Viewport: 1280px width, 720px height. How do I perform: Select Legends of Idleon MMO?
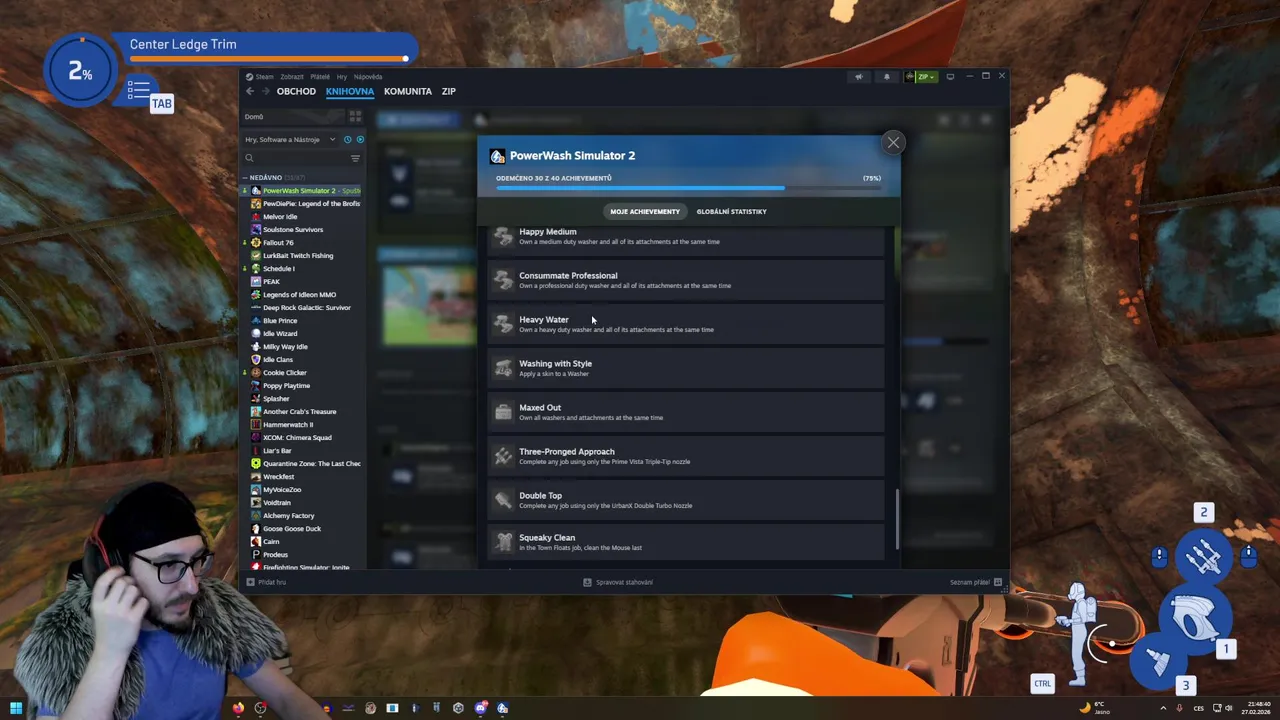click(x=299, y=294)
